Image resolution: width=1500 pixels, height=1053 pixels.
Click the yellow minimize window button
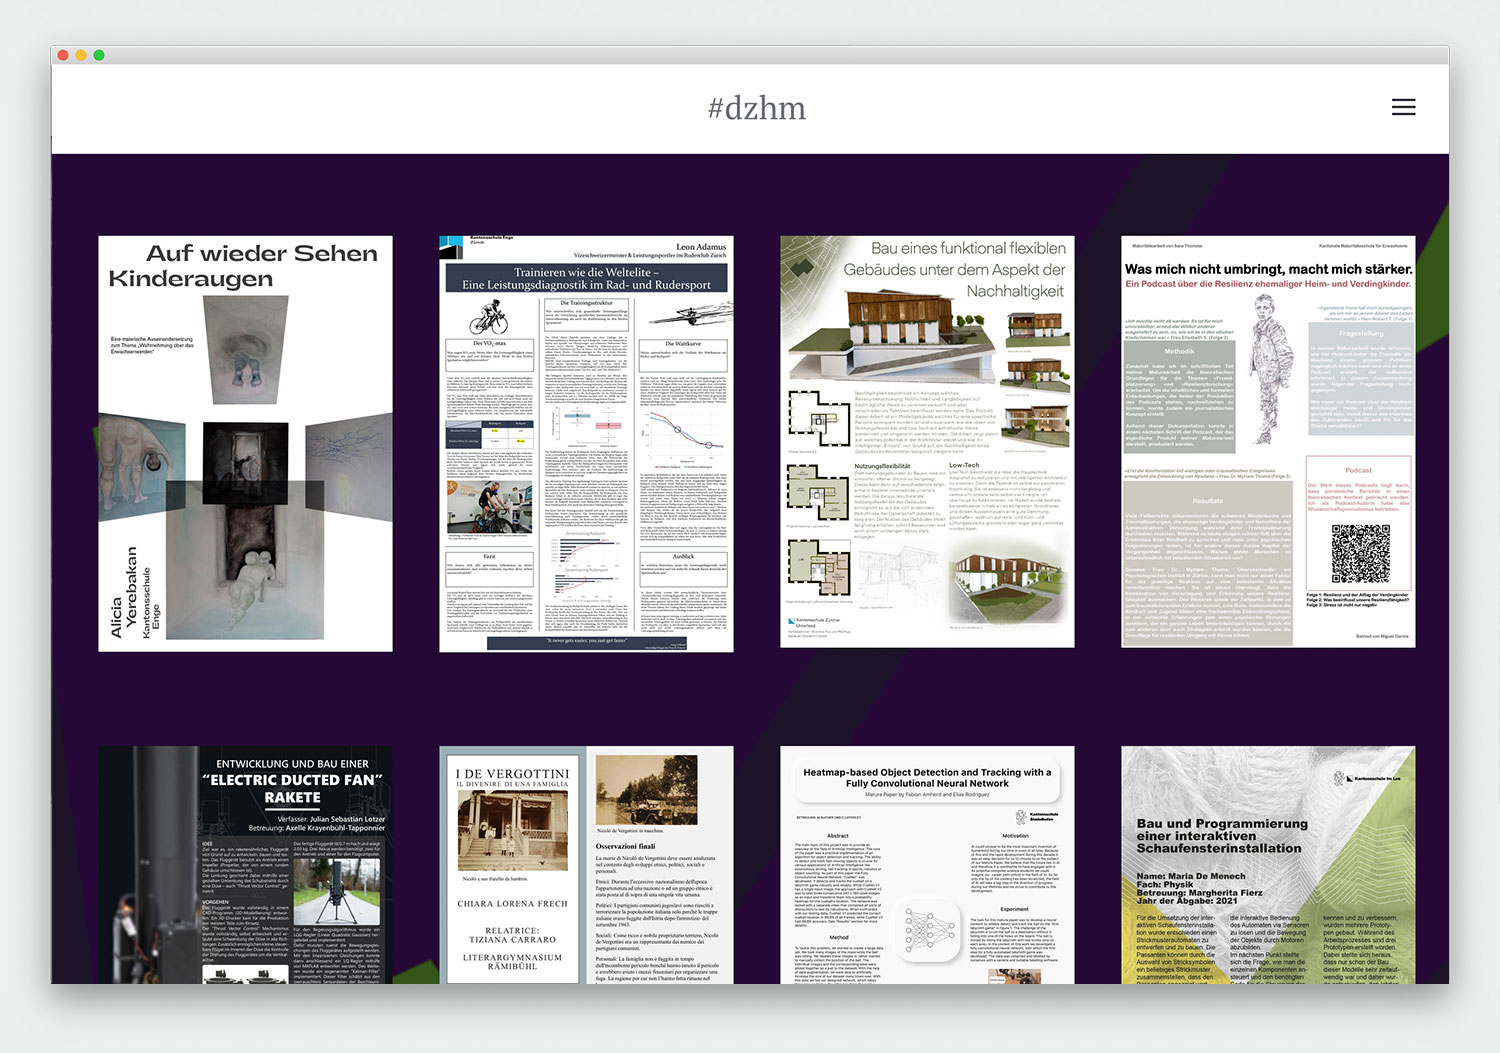(81, 56)
